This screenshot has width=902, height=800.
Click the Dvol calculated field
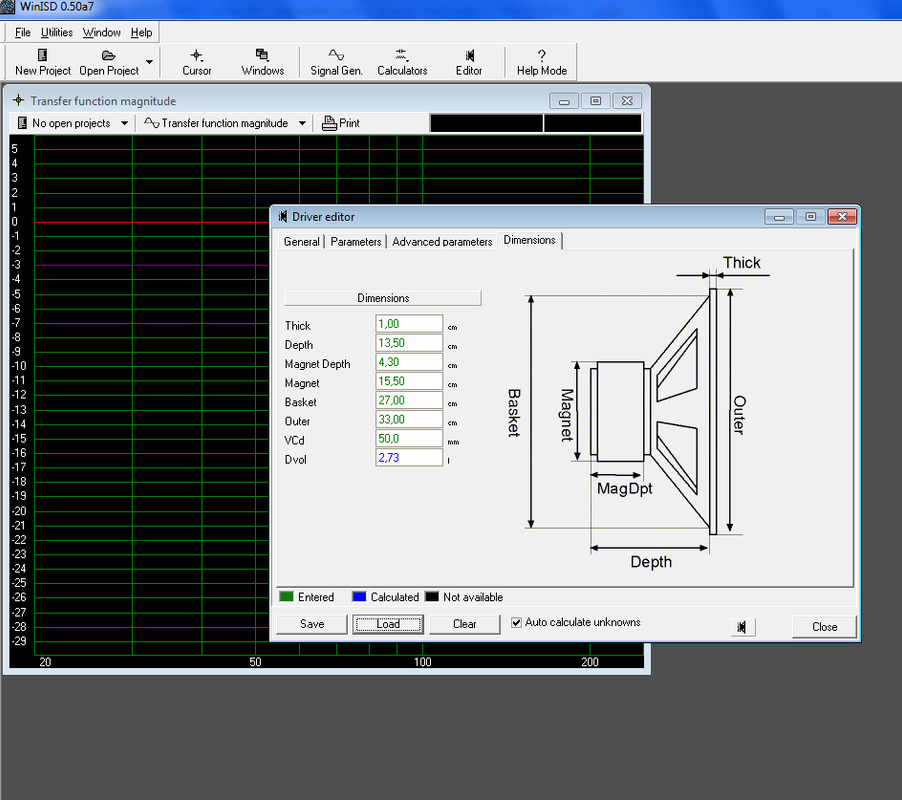click(409, 457)
